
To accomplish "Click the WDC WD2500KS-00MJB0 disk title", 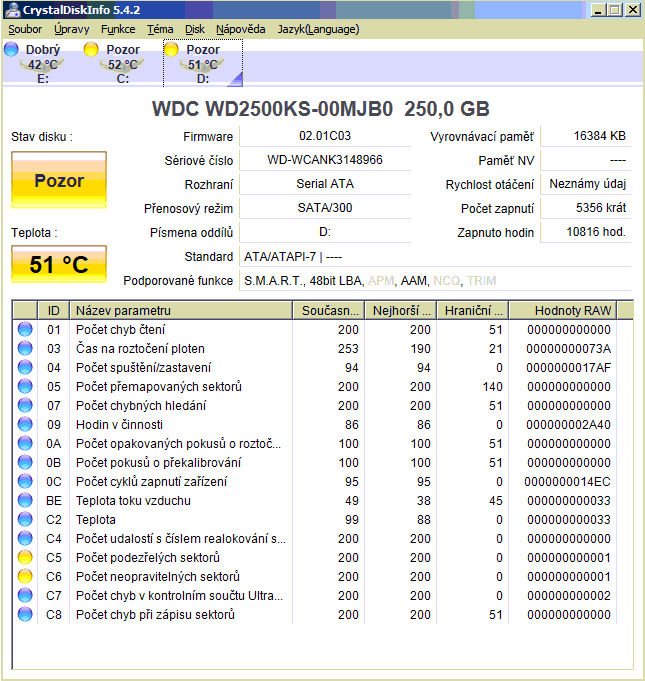I will point(321,109).
